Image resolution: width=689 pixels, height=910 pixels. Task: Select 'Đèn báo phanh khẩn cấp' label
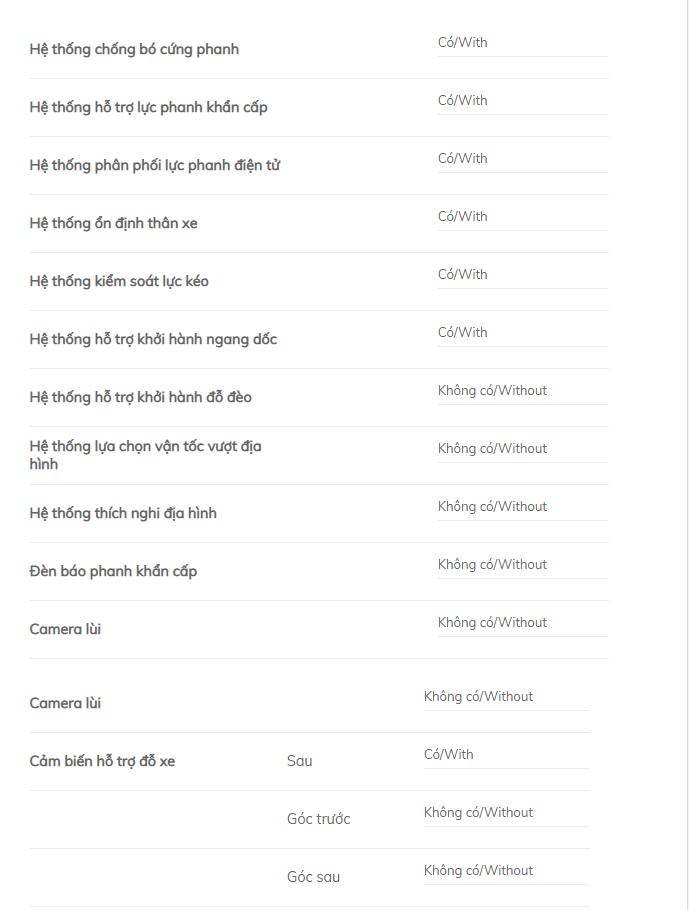click(x=113, y=572)
